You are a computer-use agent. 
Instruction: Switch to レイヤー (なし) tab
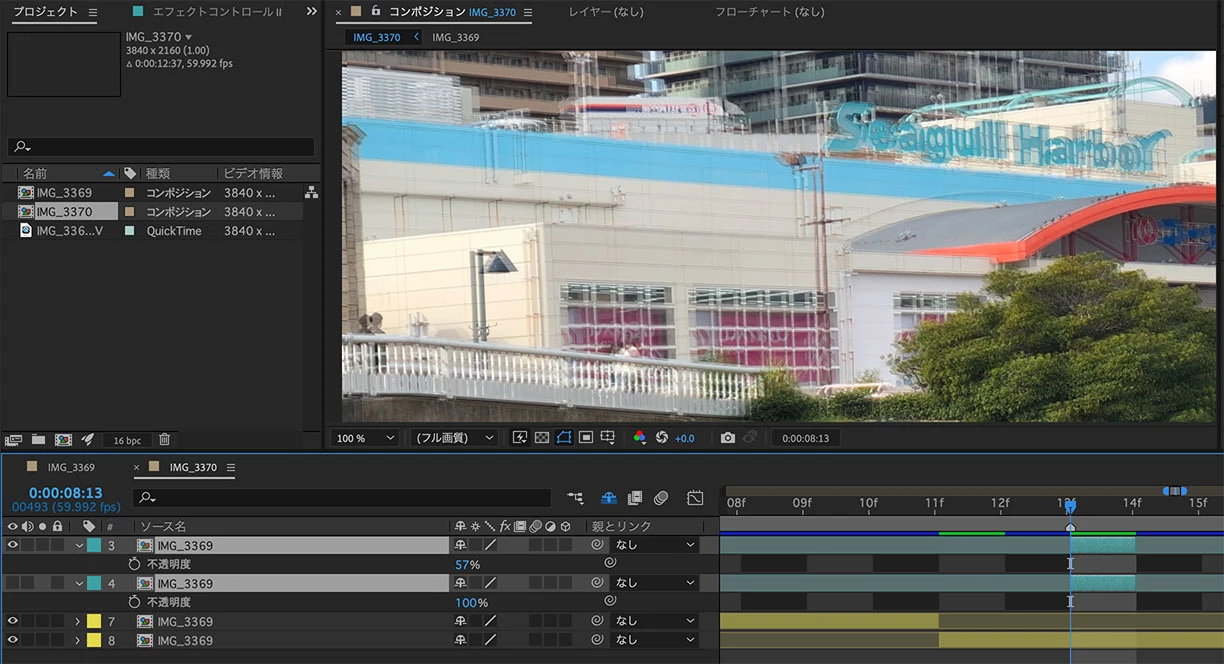[606, 12]
